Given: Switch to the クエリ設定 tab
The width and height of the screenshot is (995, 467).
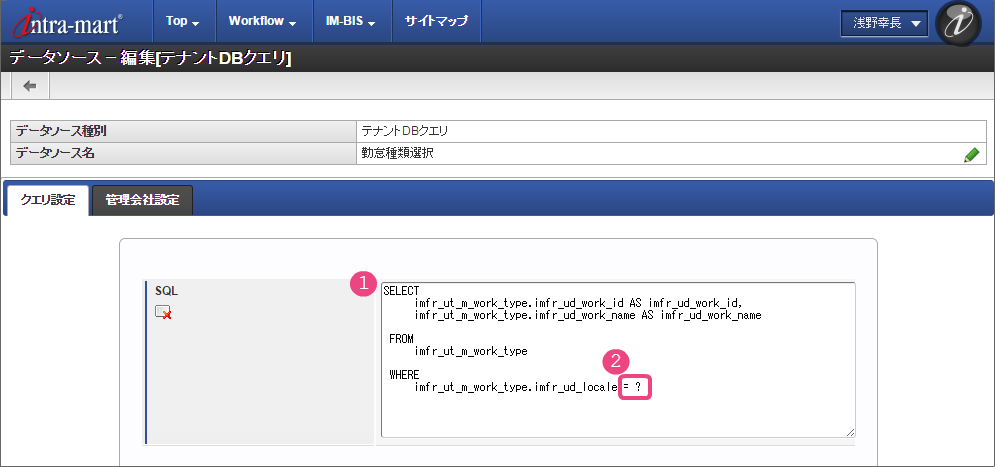Looking at the screenshot, I should [x=48, y=200].
